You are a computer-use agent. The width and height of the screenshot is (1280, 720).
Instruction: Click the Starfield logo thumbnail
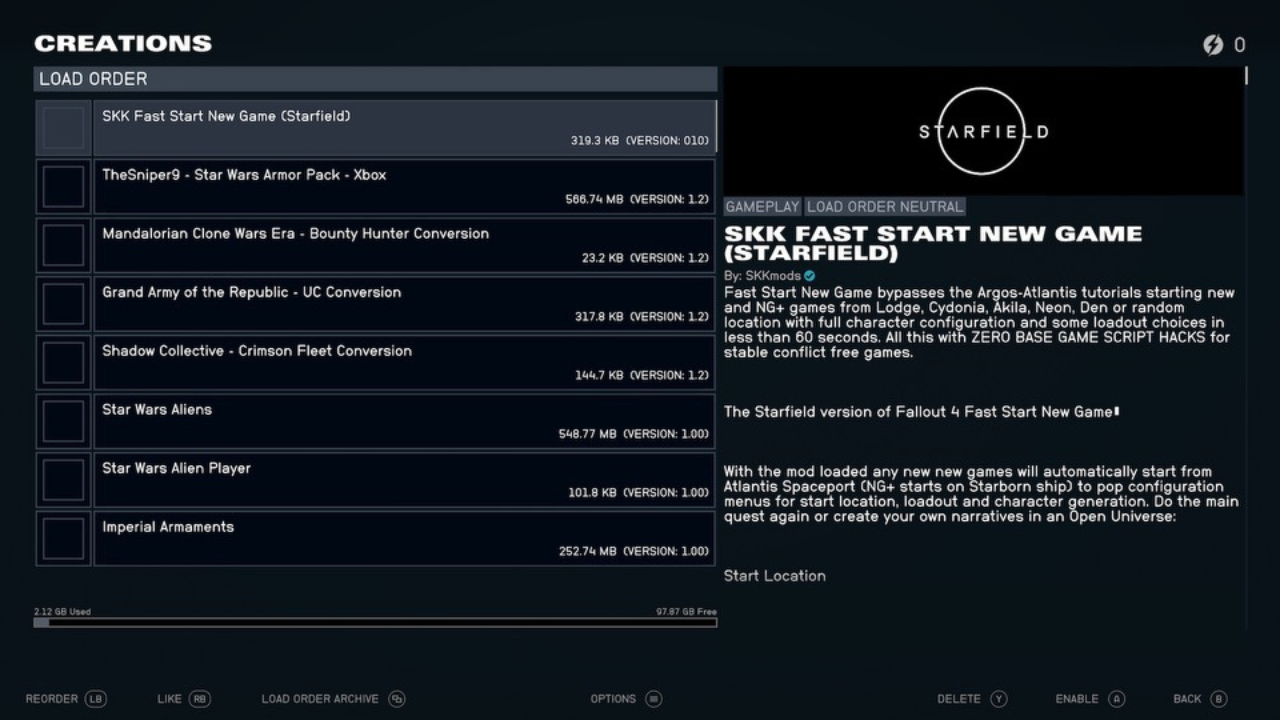click(982, 131)
